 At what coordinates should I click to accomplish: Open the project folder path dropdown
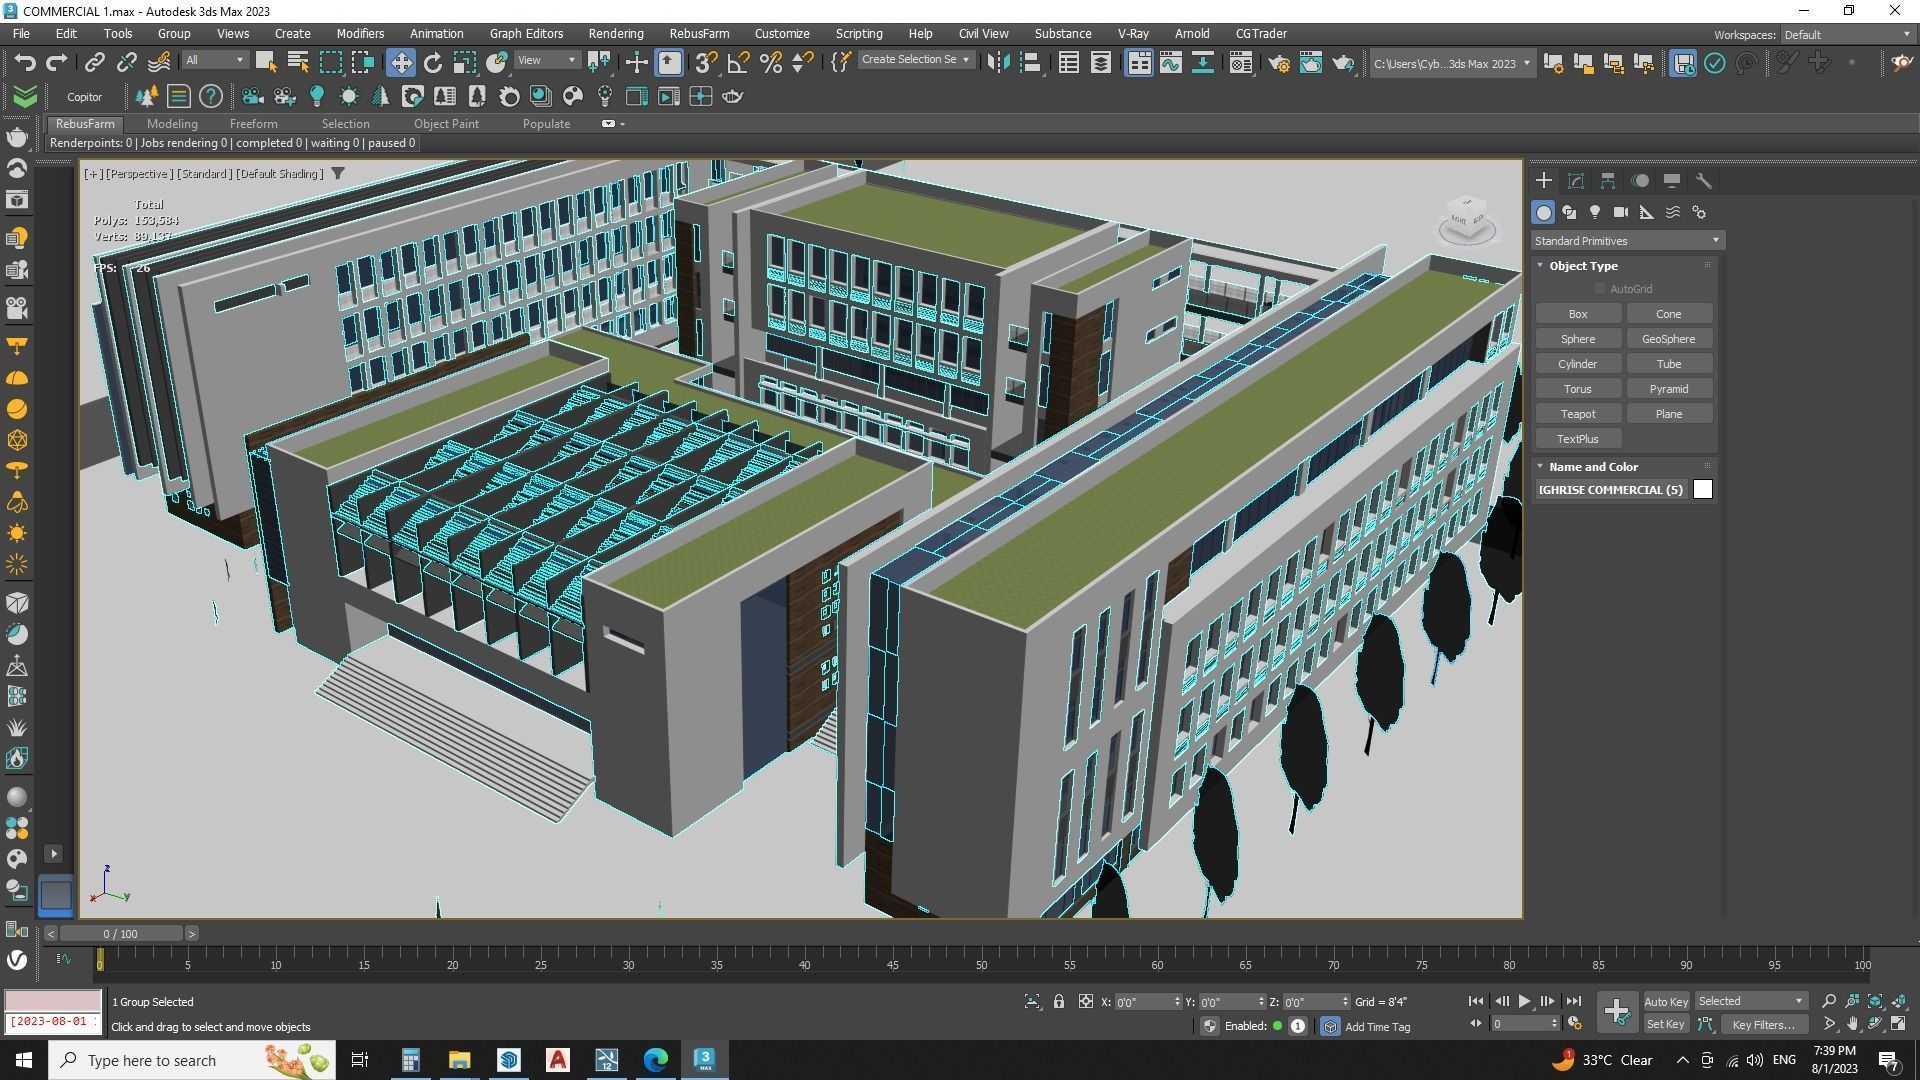(x=1451, y=63)
